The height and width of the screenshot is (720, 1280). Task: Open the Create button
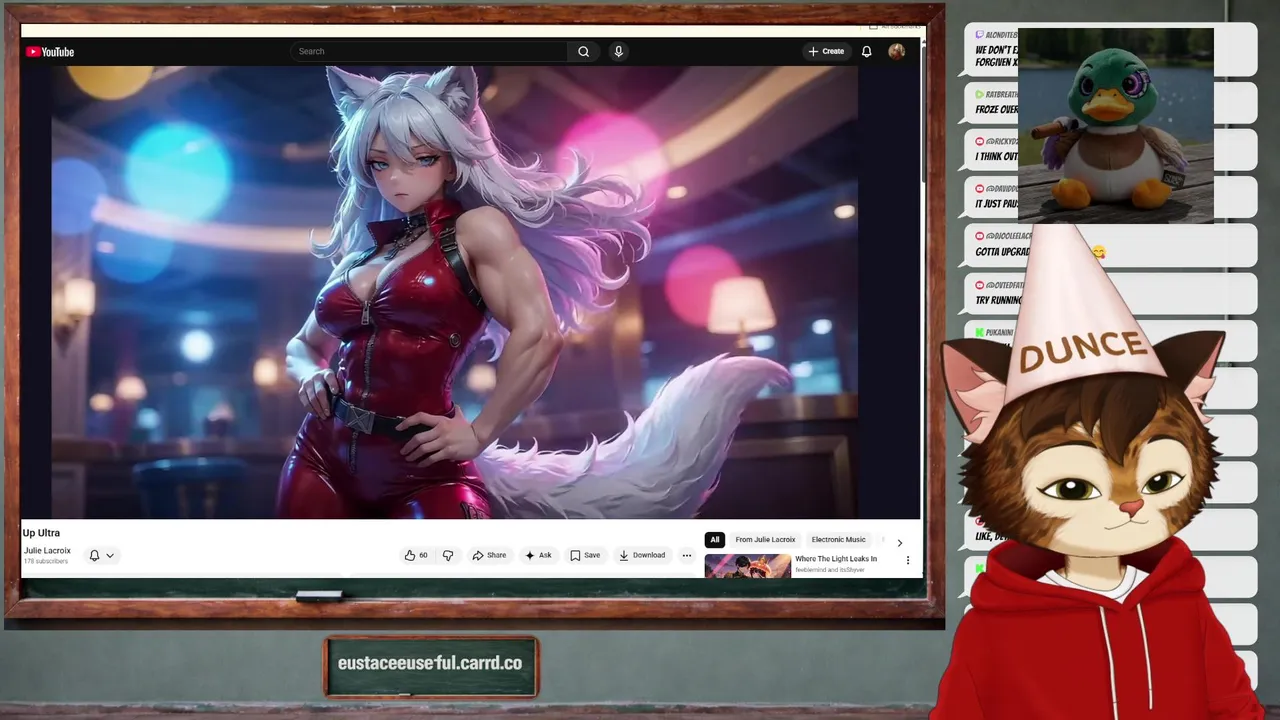(x=826, y=51)
